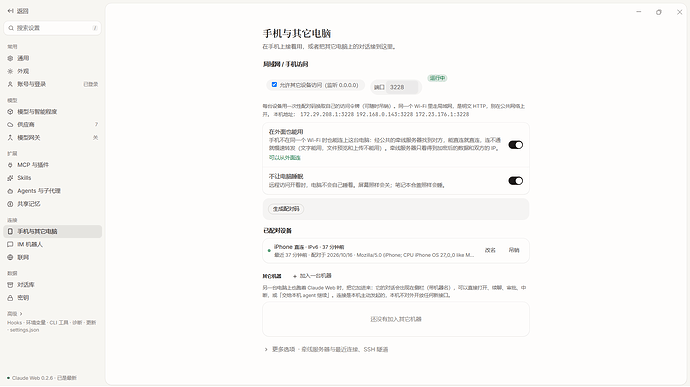690x387 pixels.
Task: Open 密钥 via its lock icon
Action: pos(10,298)
